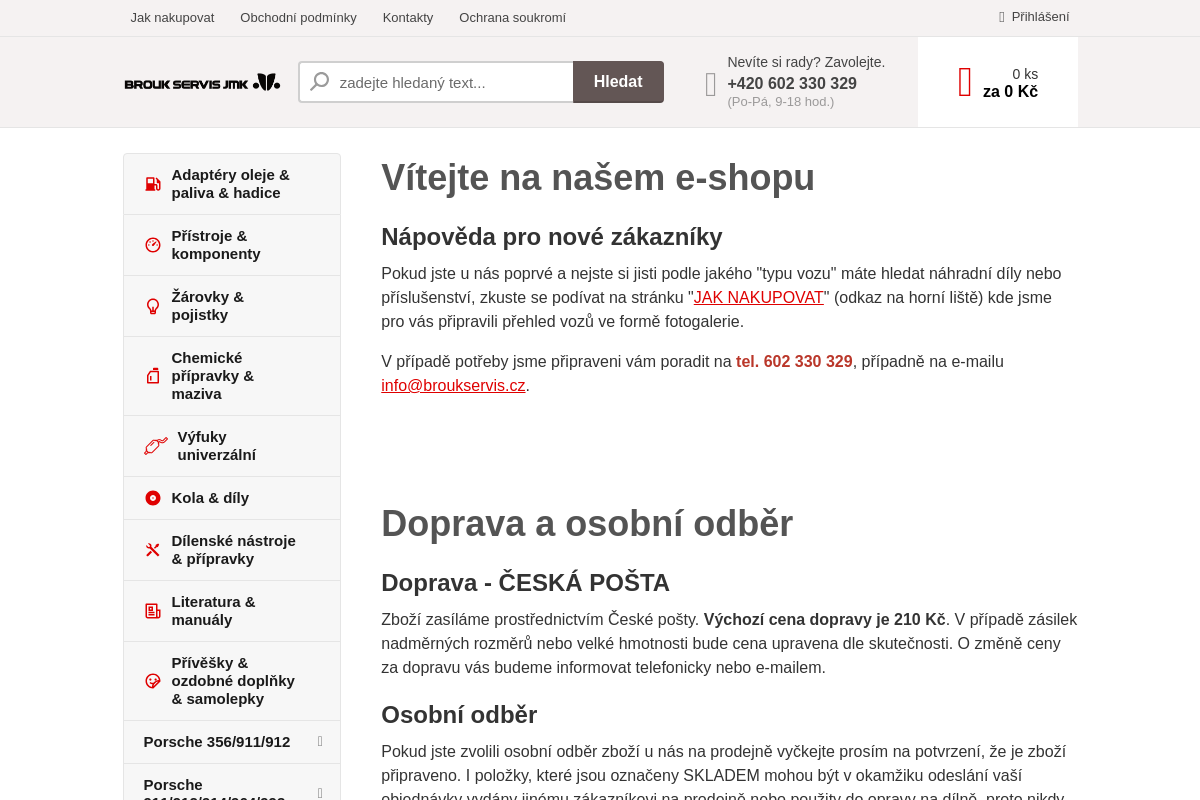Open the shopping cart icon
Viewport: 1200px width, 800px height.
tap(964, 82)
